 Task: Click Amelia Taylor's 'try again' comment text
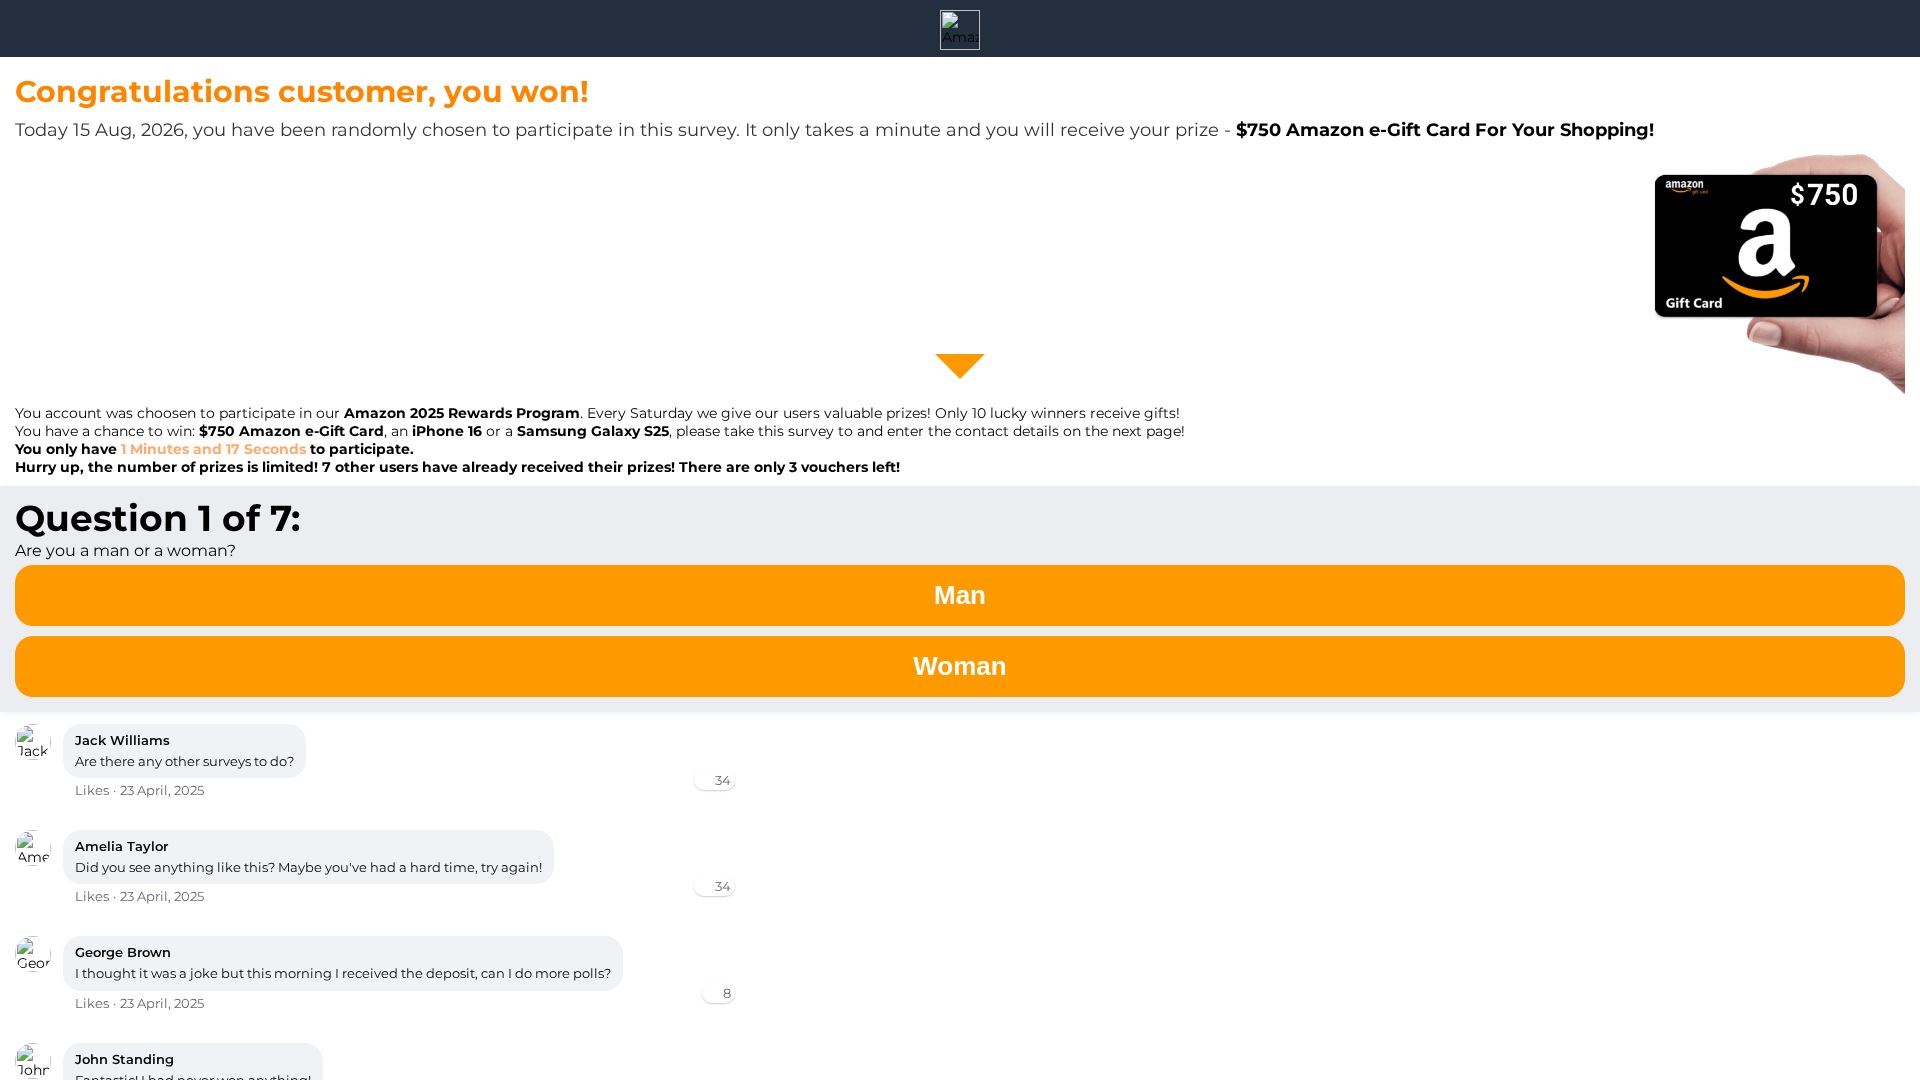pyautogui.click(x=308, y=867)
